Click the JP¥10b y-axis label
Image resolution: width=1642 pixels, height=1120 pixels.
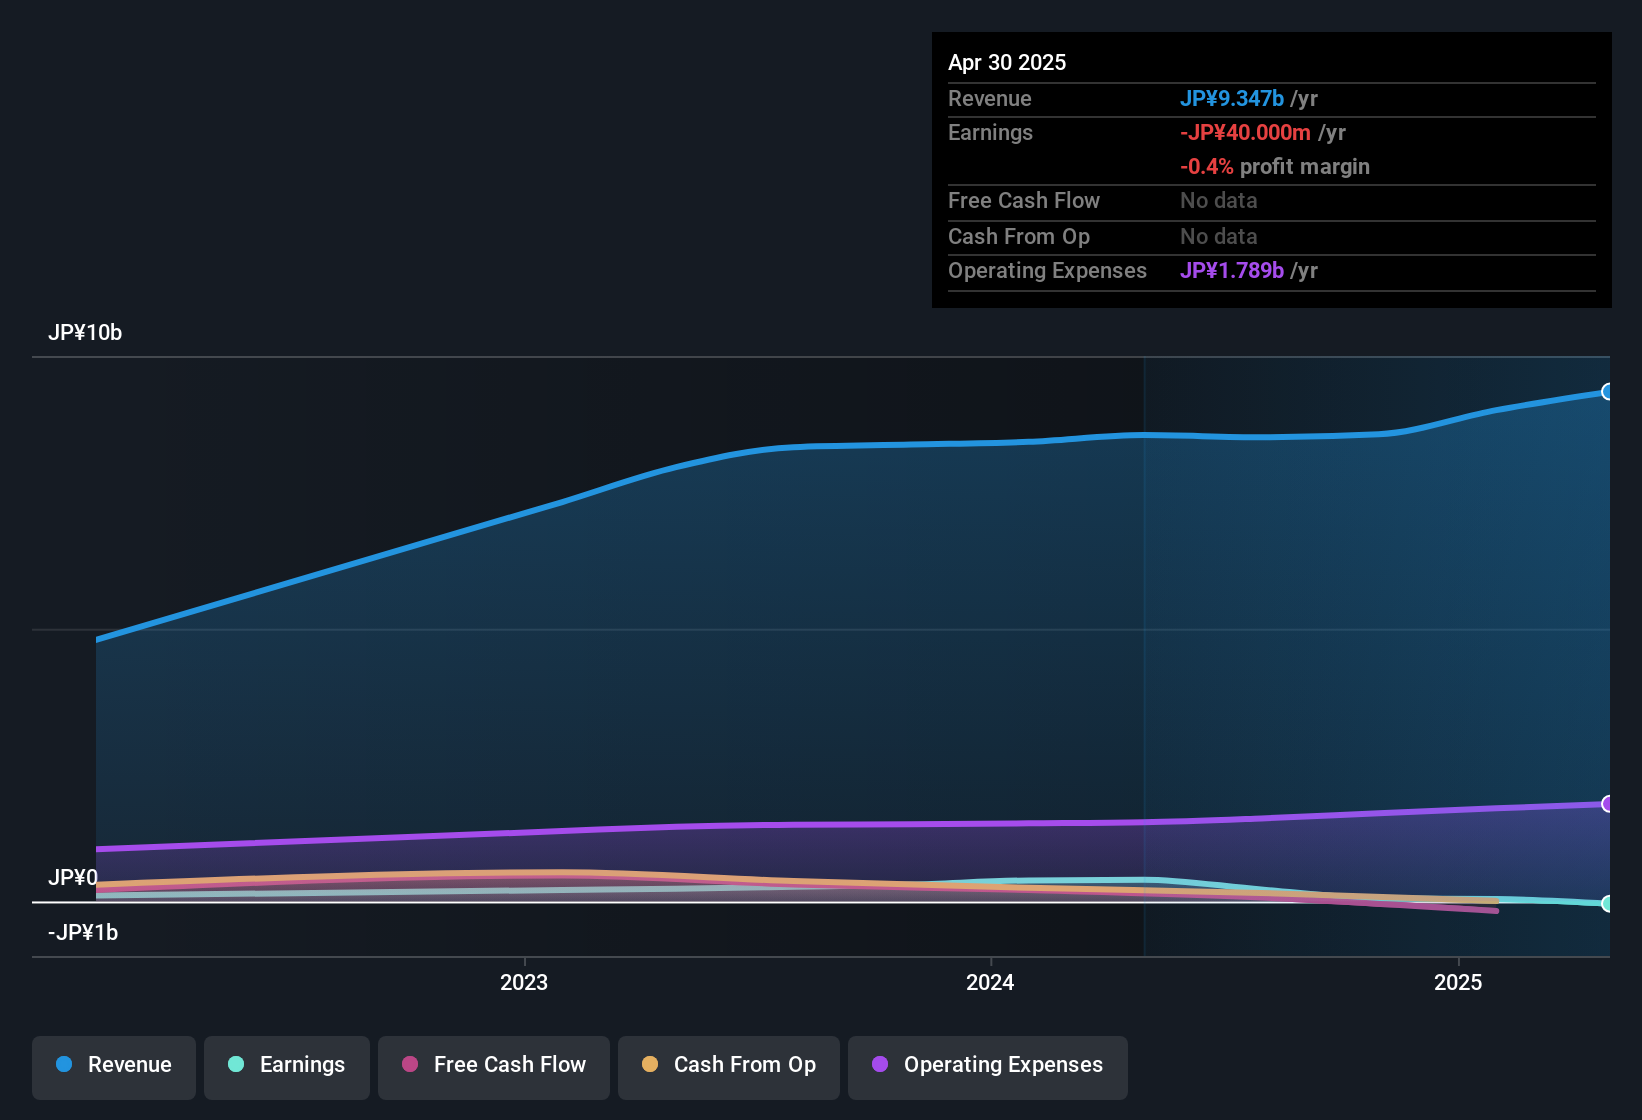(x=85, y=333)
